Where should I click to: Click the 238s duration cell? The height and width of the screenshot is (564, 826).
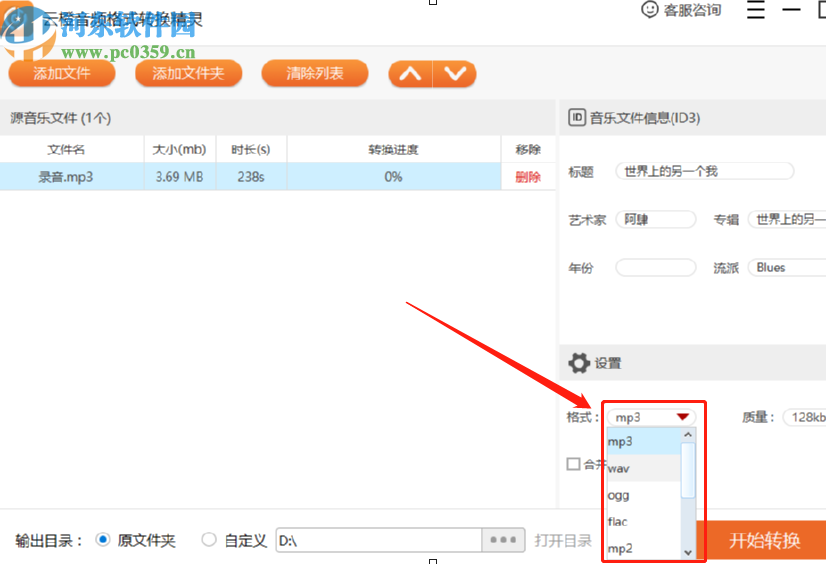click(x=251, y=176)
